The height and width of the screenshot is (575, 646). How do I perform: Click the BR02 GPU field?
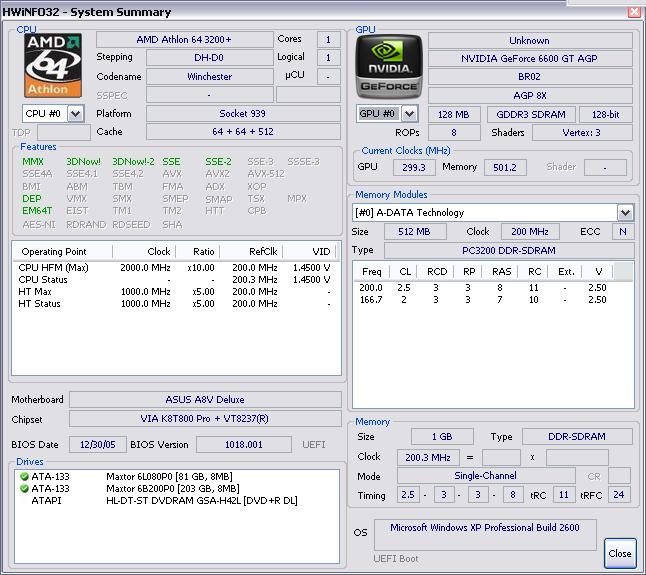530,77
